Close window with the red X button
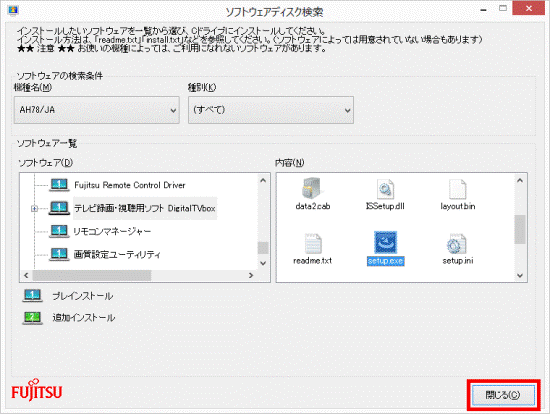Image resolution: width=550 pixels, height=414 pixels. coord(529,8)
